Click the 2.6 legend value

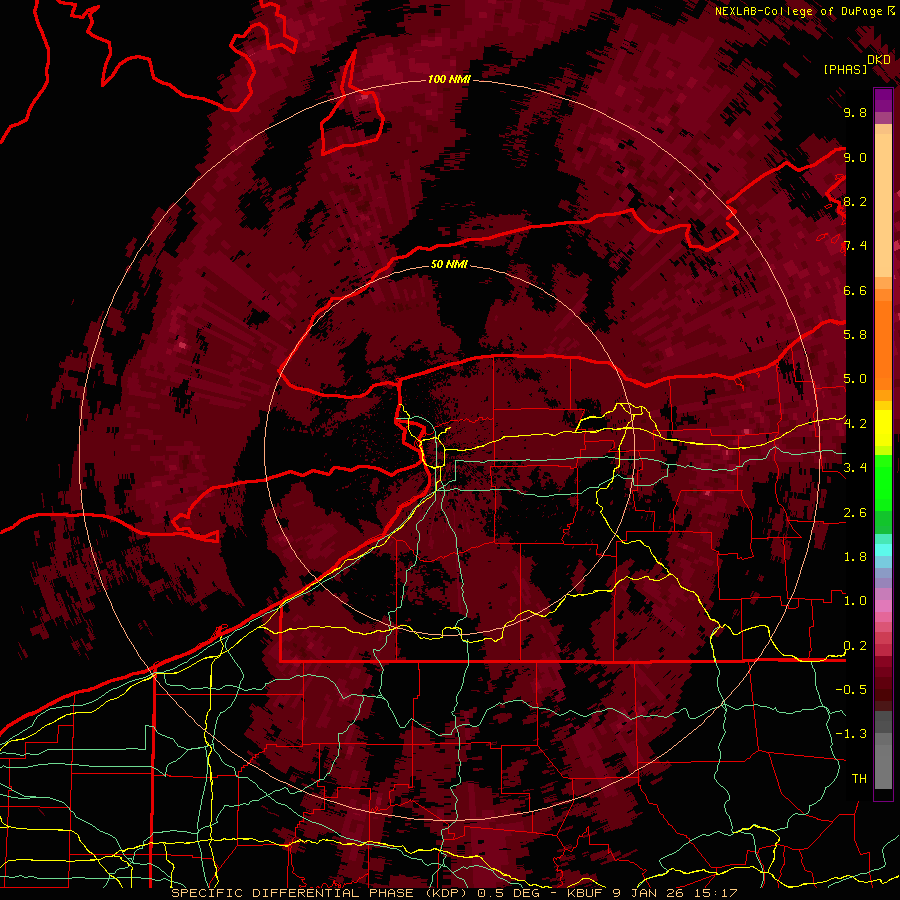tap(855, 513)
